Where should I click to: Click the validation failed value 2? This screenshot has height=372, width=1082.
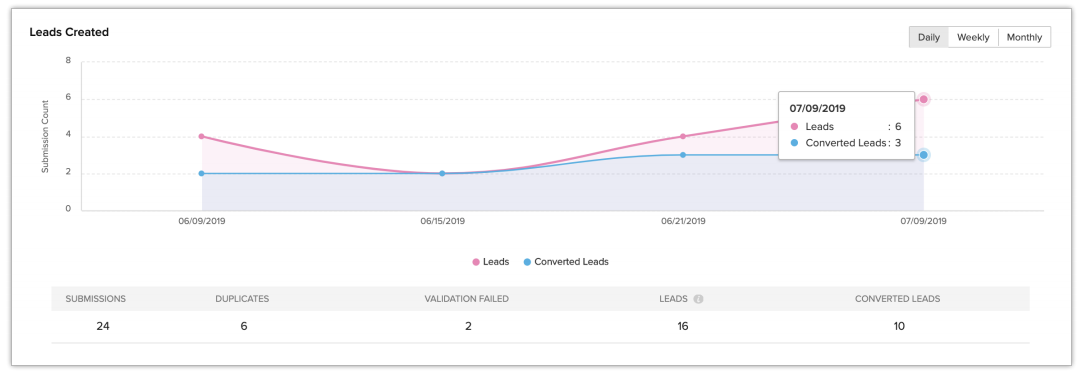tap(468, 326)
